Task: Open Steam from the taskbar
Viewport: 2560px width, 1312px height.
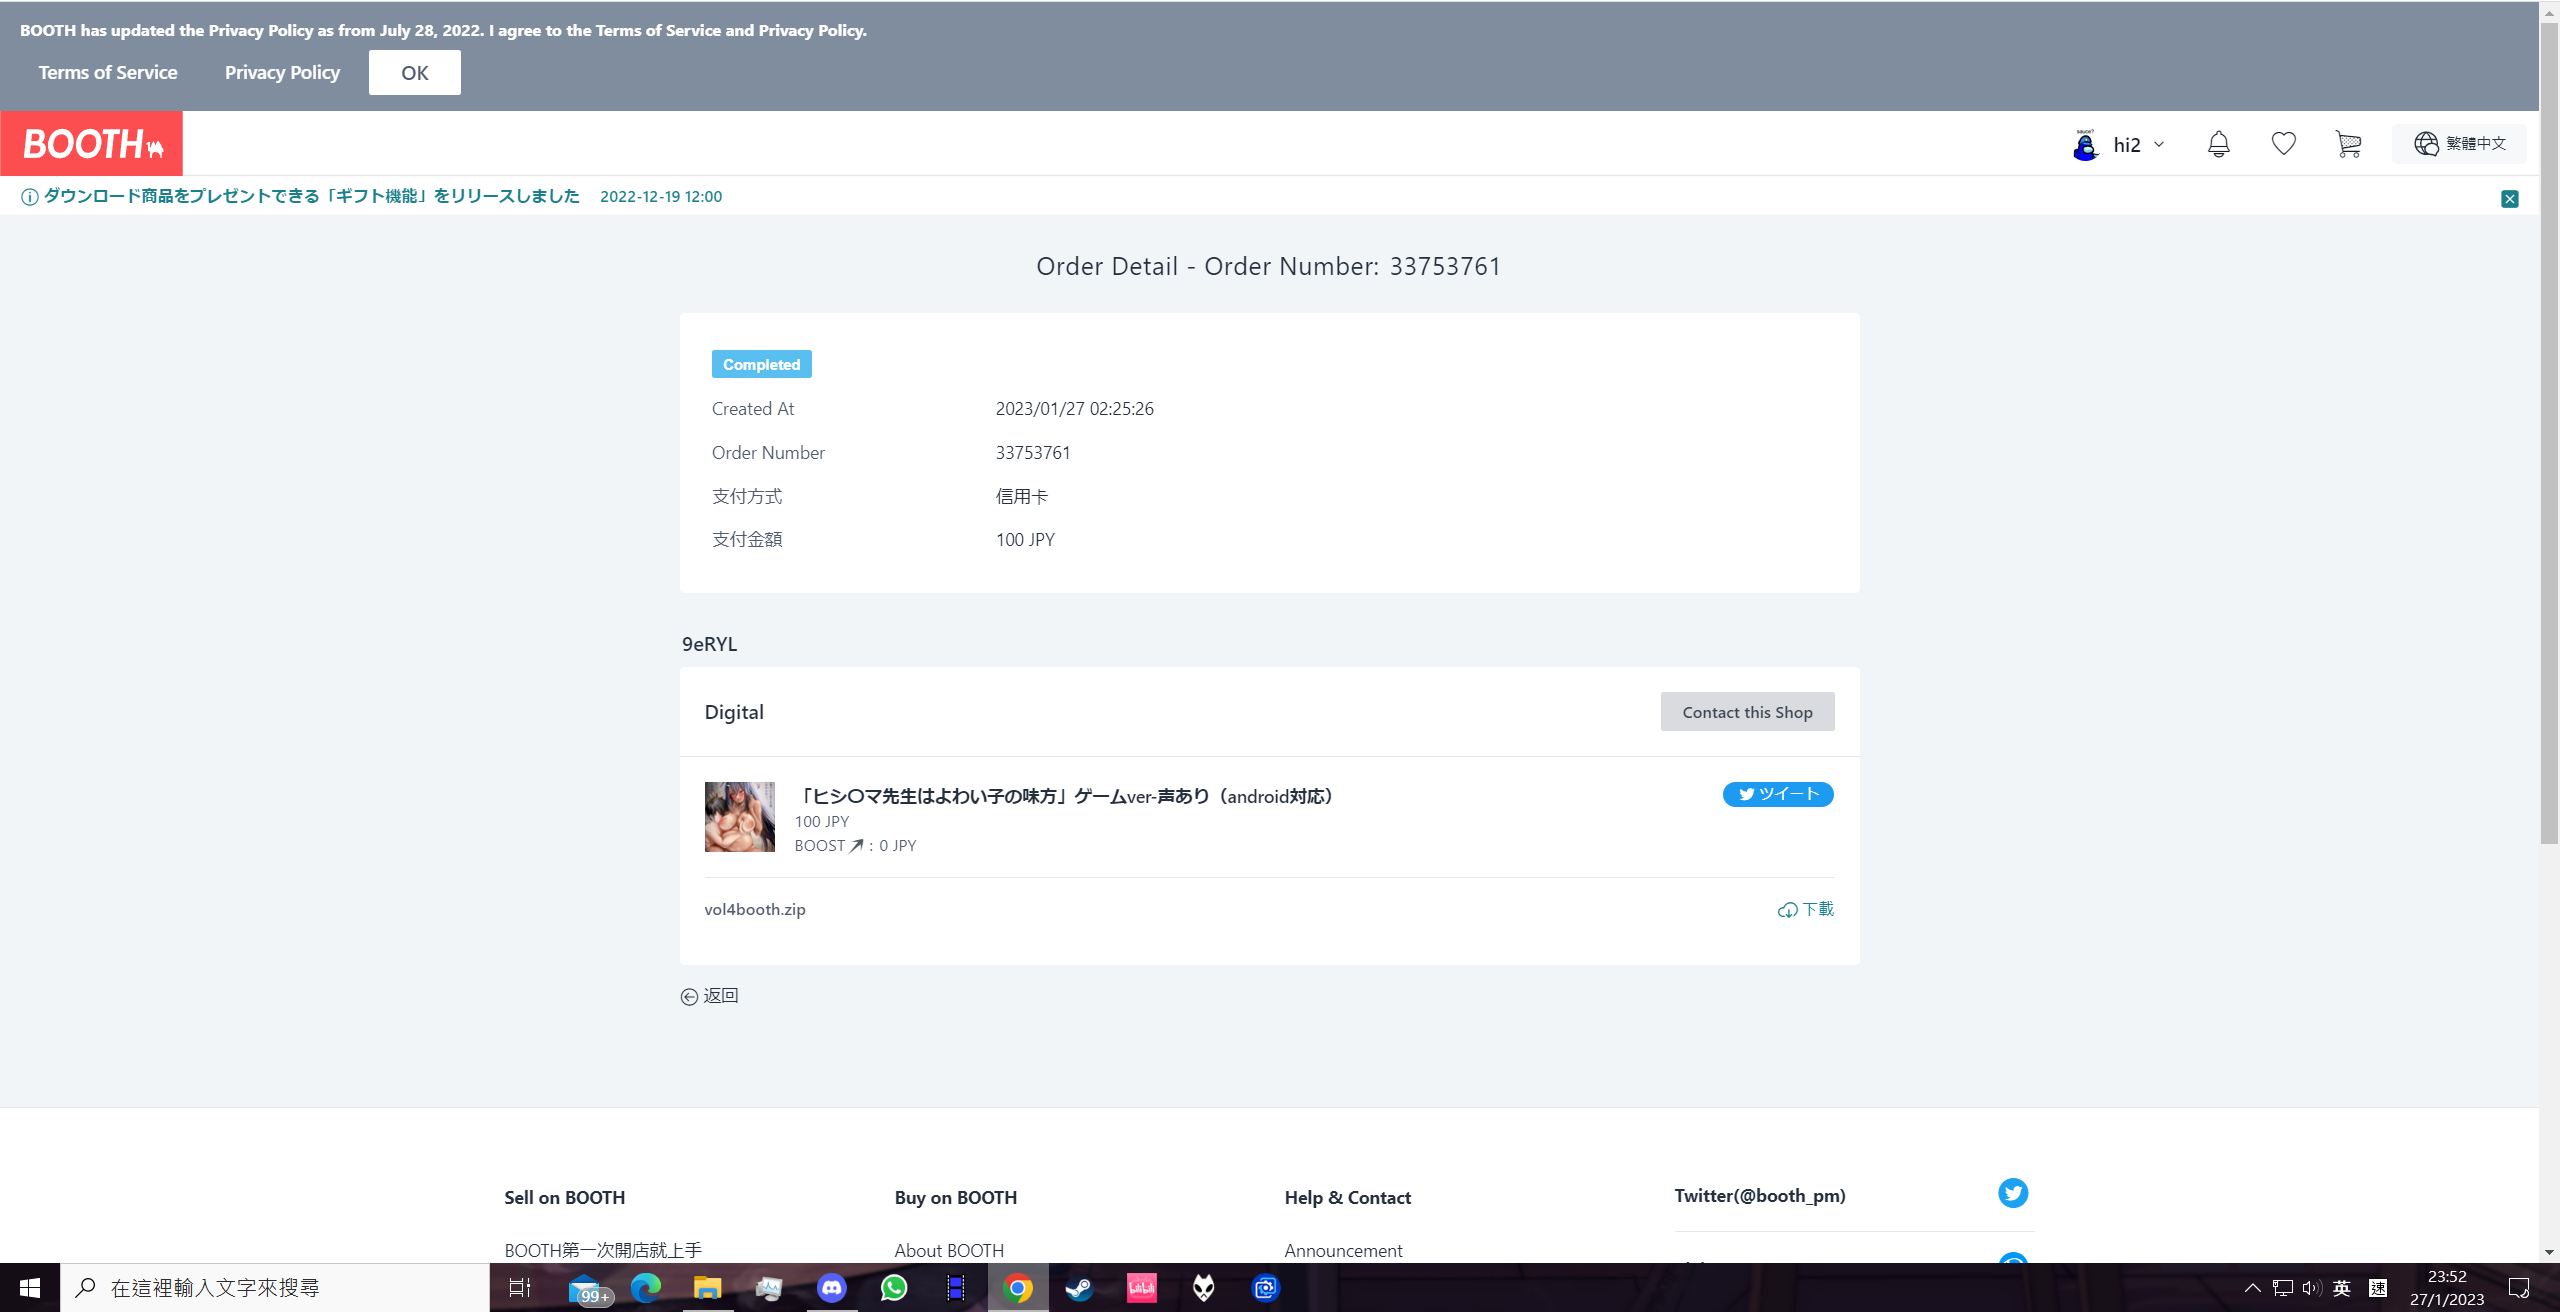Action: (1079, 1288)
